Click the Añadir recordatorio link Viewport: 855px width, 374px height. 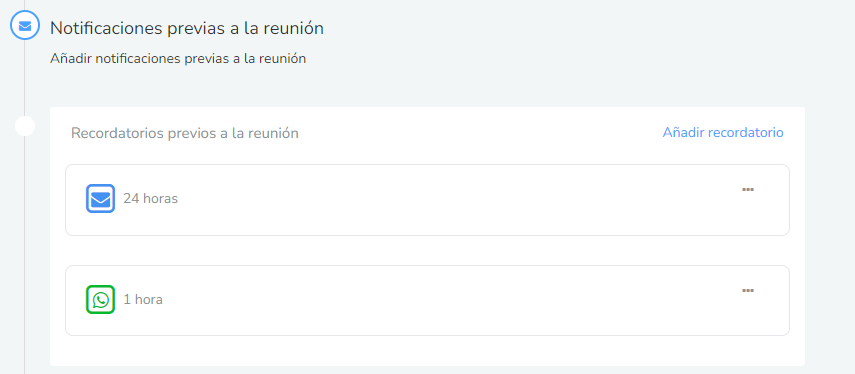point(723,132)
